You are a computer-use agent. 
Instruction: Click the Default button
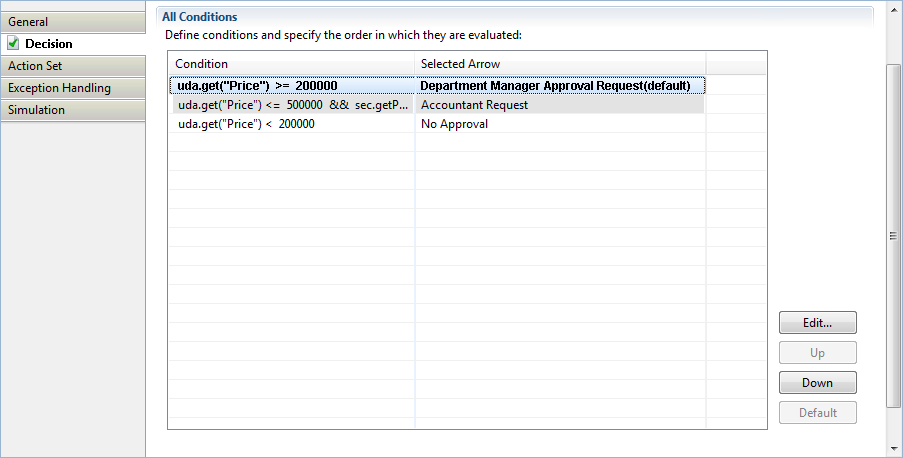[x=817, y=413]
